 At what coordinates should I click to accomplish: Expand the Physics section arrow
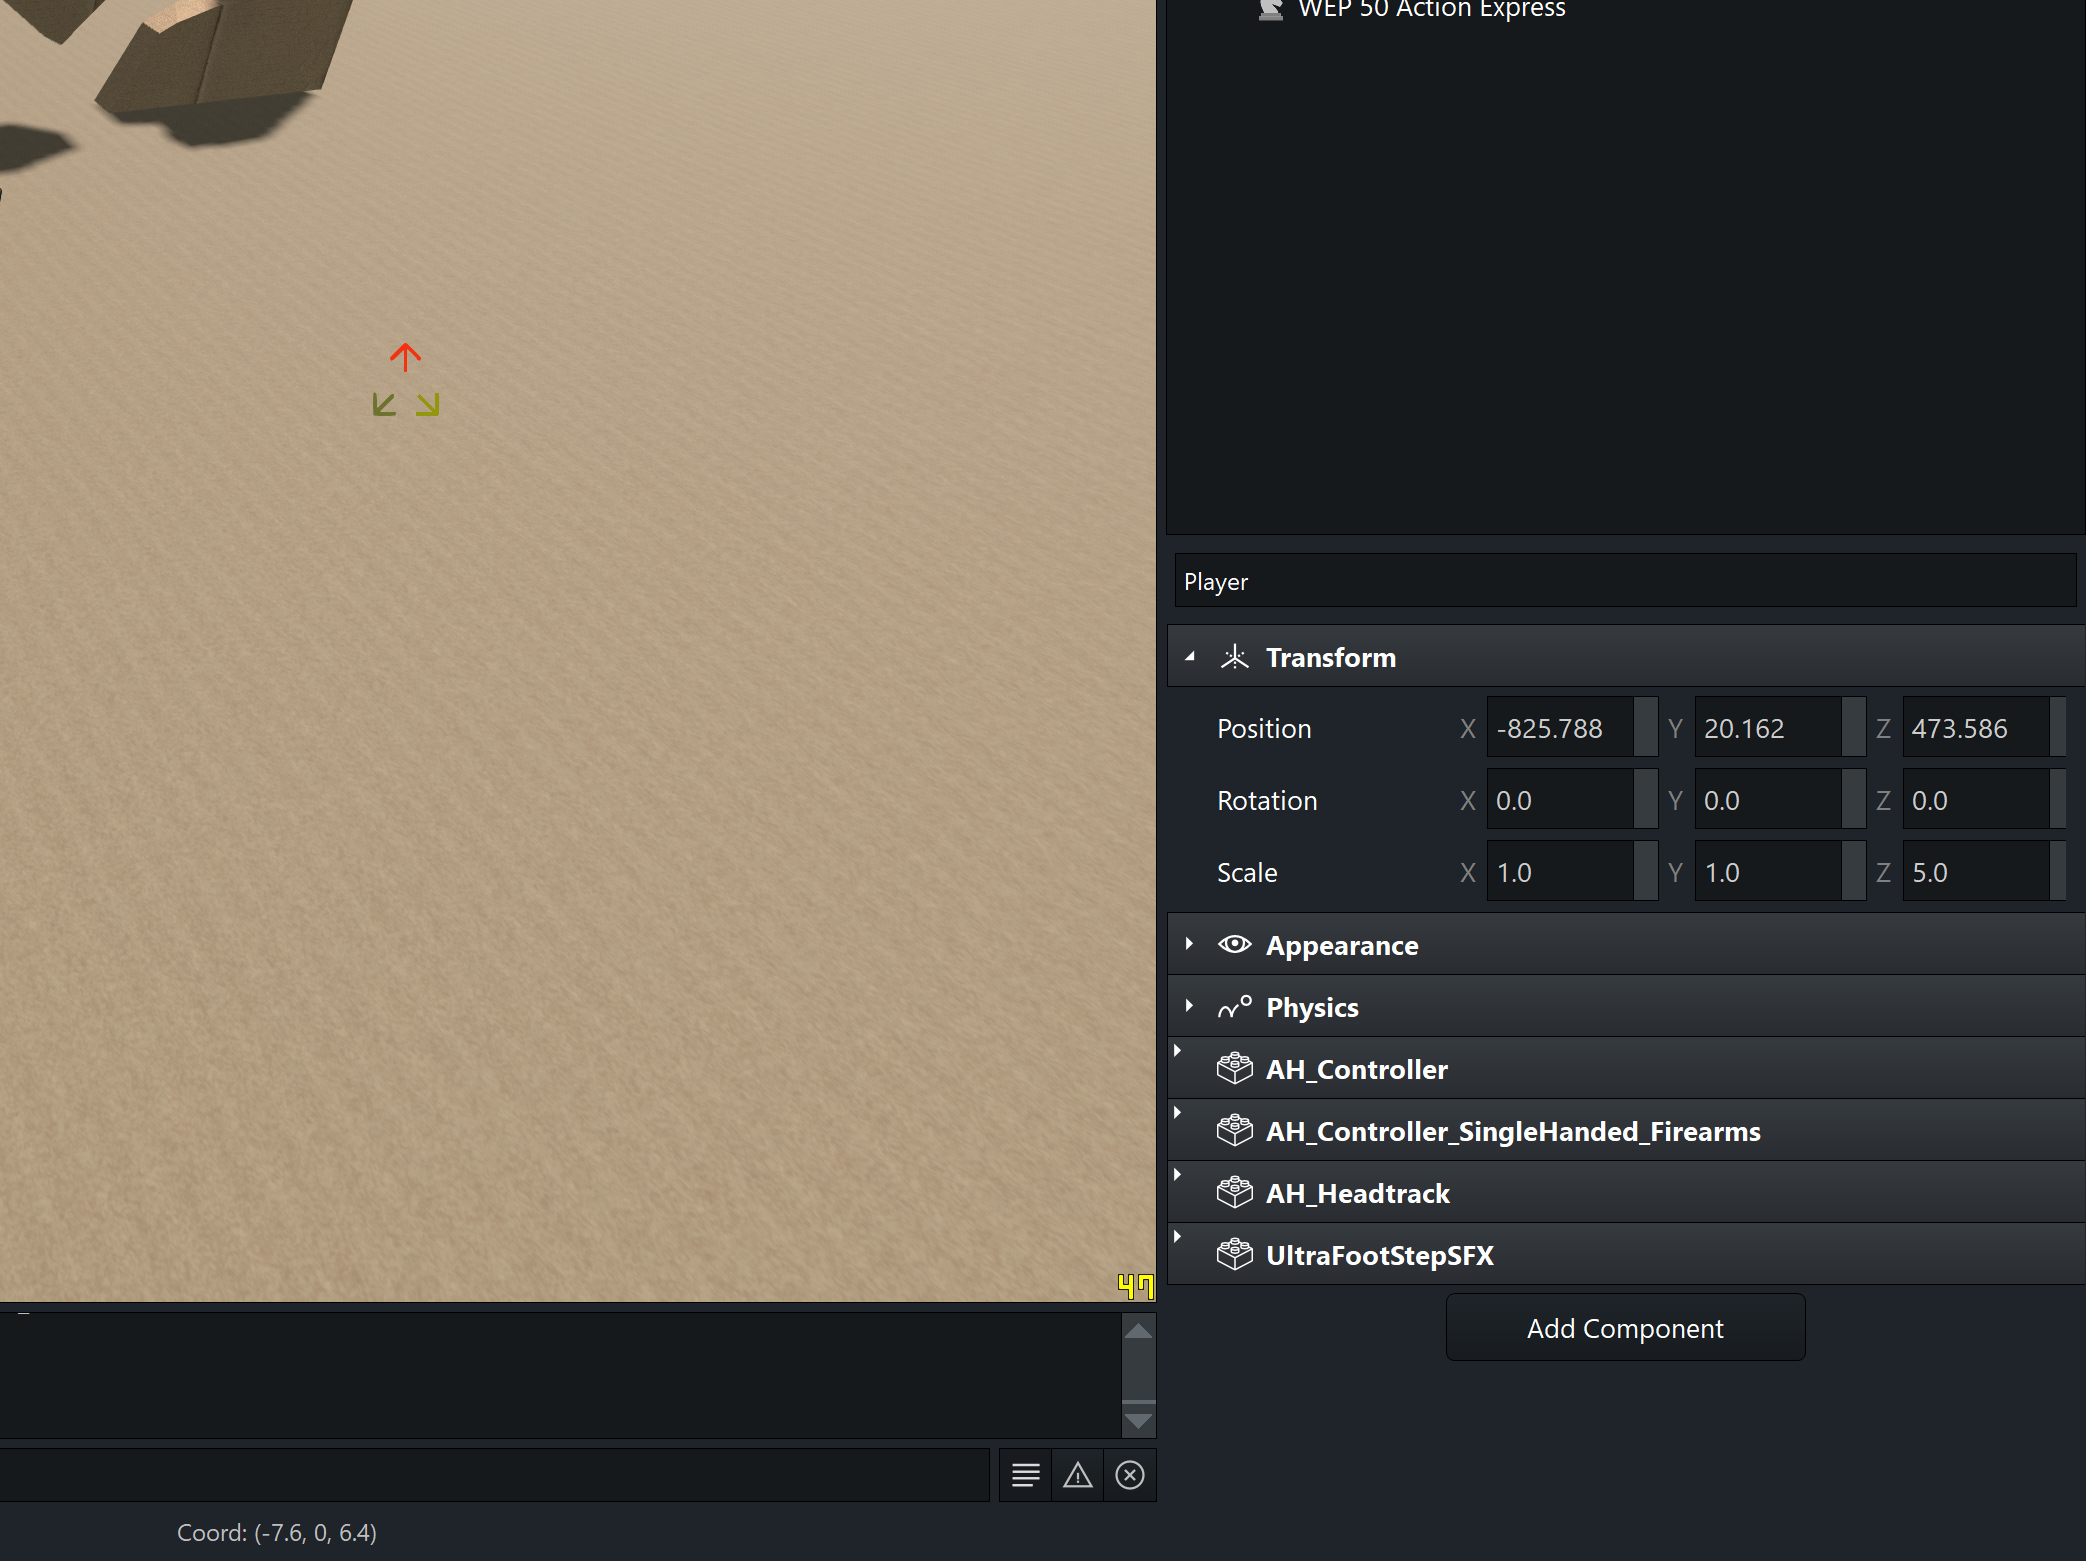[x=1189, y=1006]
